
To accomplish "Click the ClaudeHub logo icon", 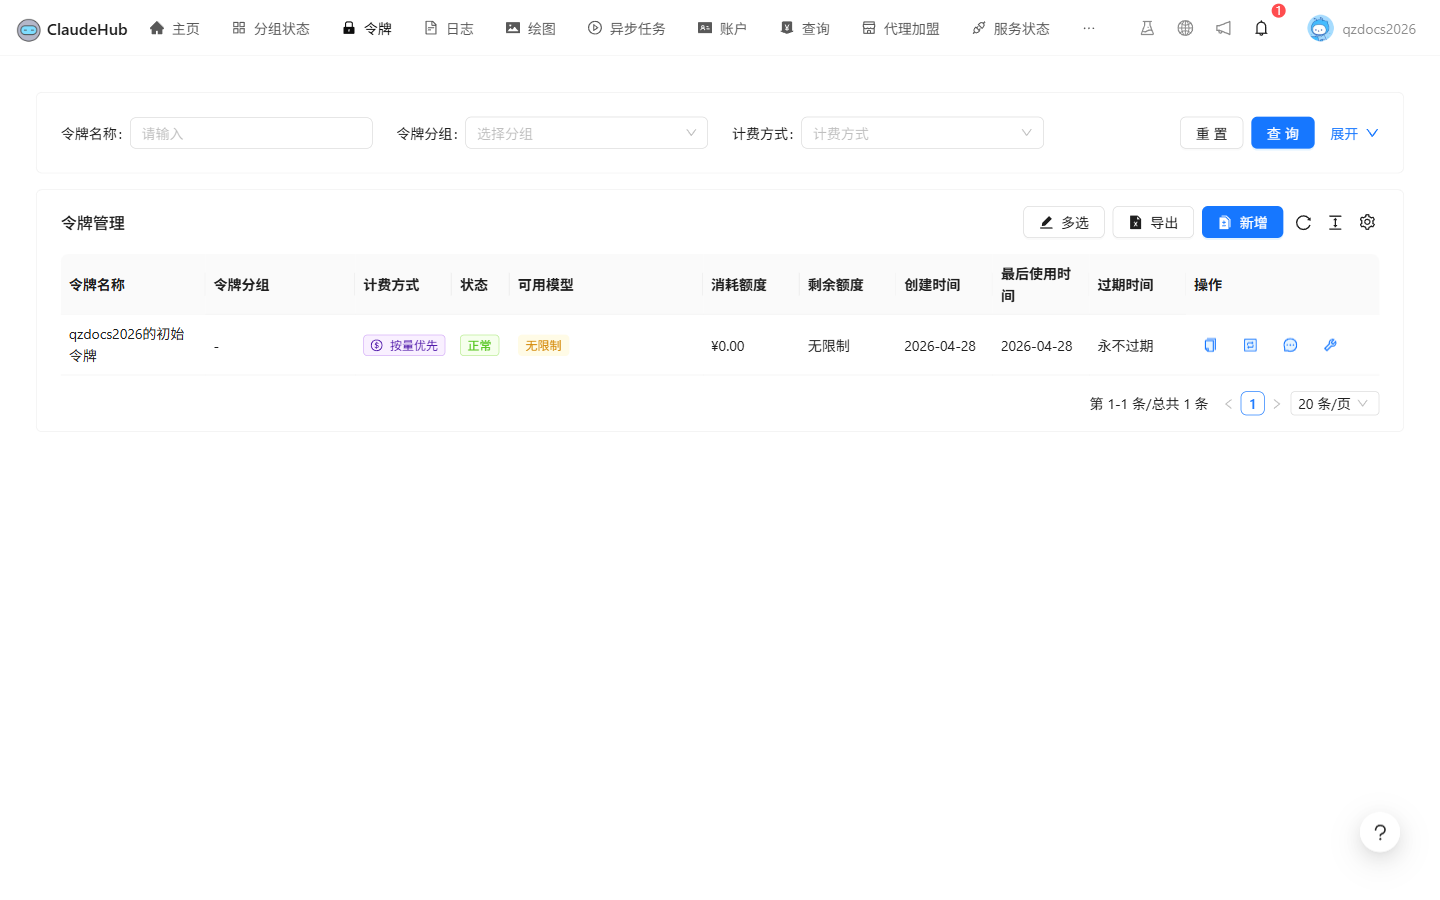I will coord(29,29).
